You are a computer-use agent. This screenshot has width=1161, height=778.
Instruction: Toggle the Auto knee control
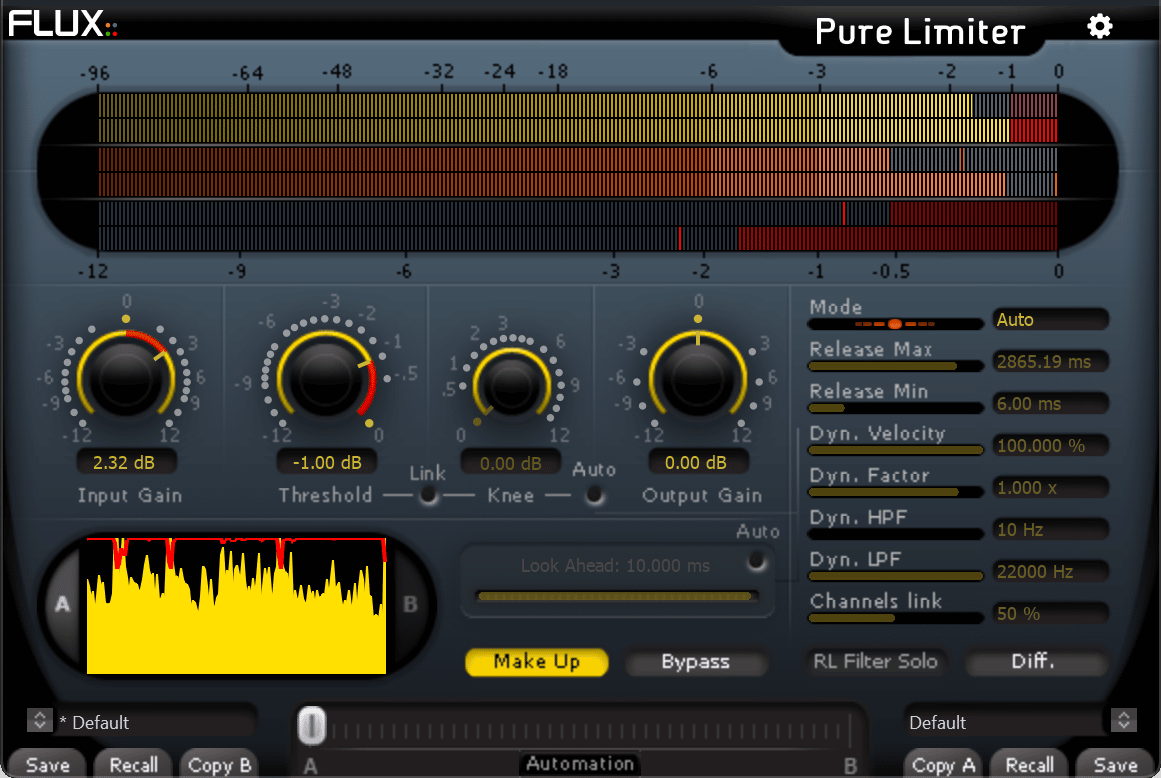pos(594,494)
